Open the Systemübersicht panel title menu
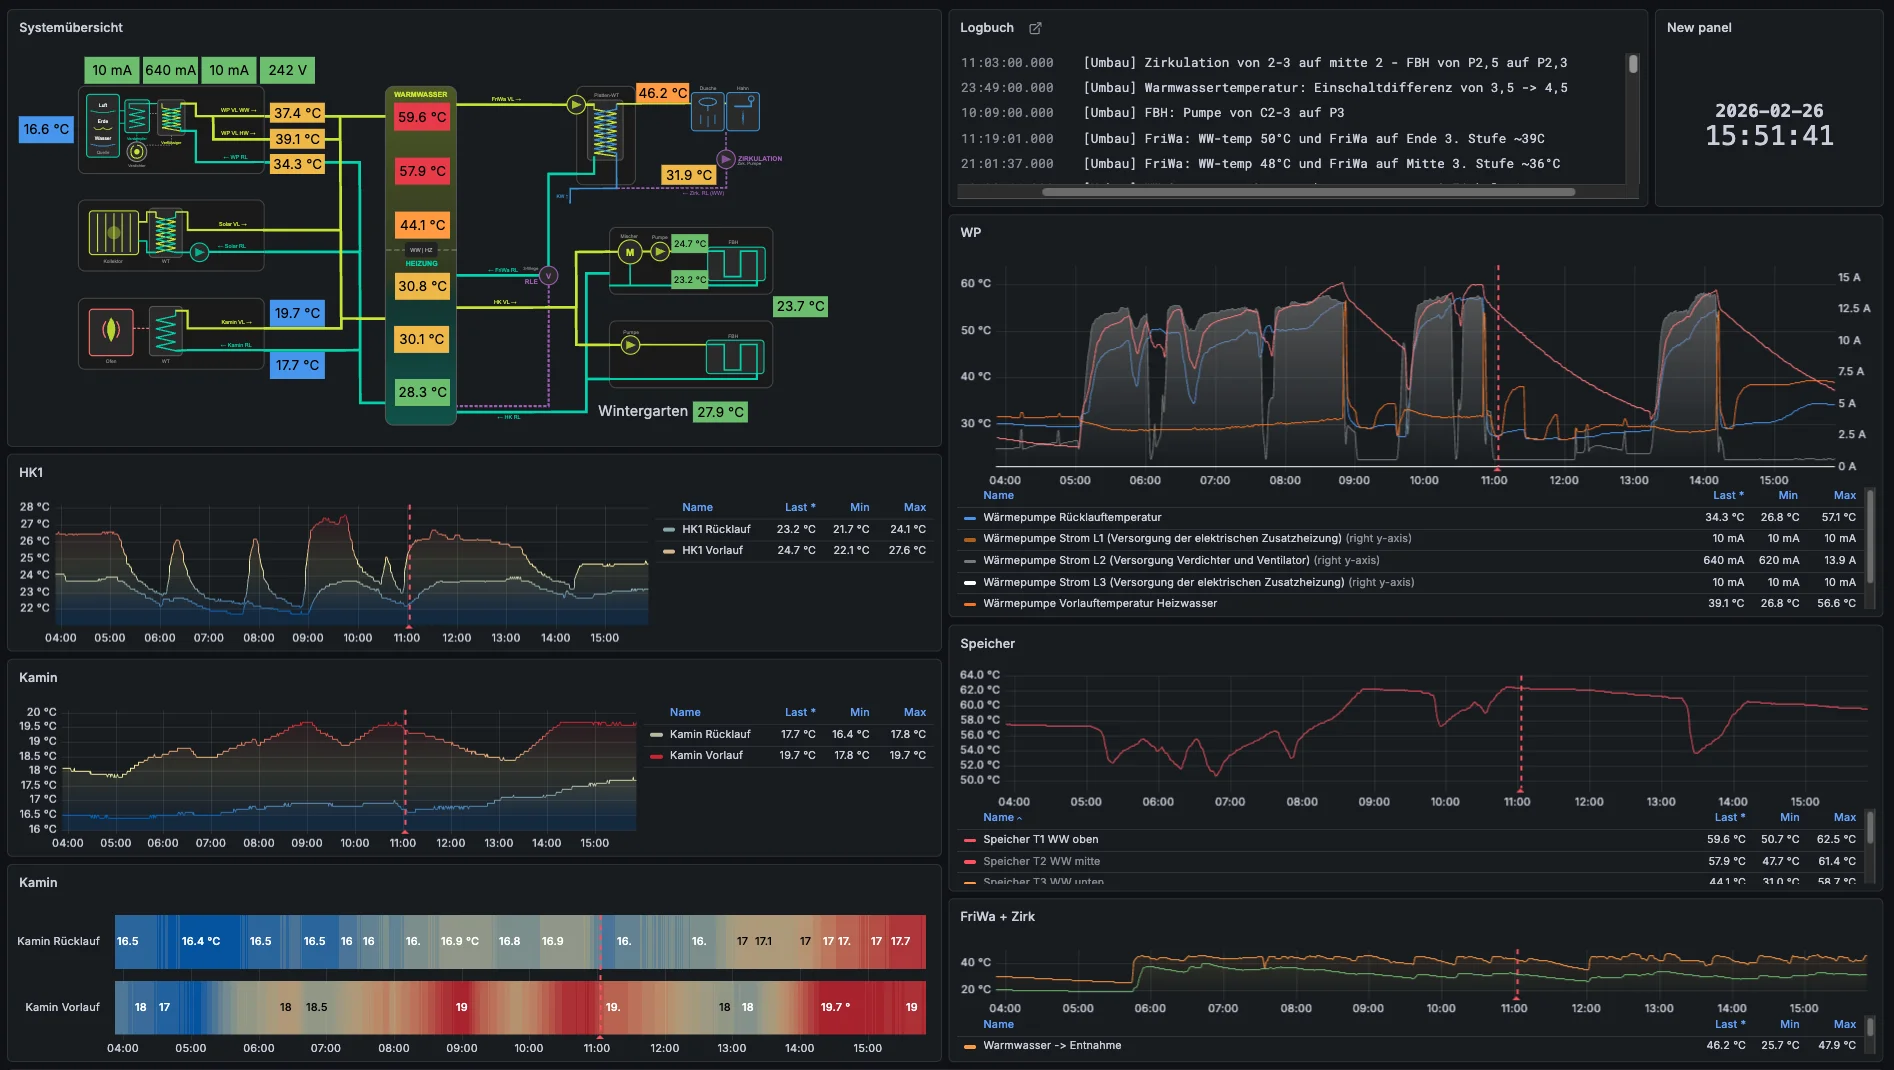Image resolution: width=1894 pixels, height=1070 pixels. [71, 27]
